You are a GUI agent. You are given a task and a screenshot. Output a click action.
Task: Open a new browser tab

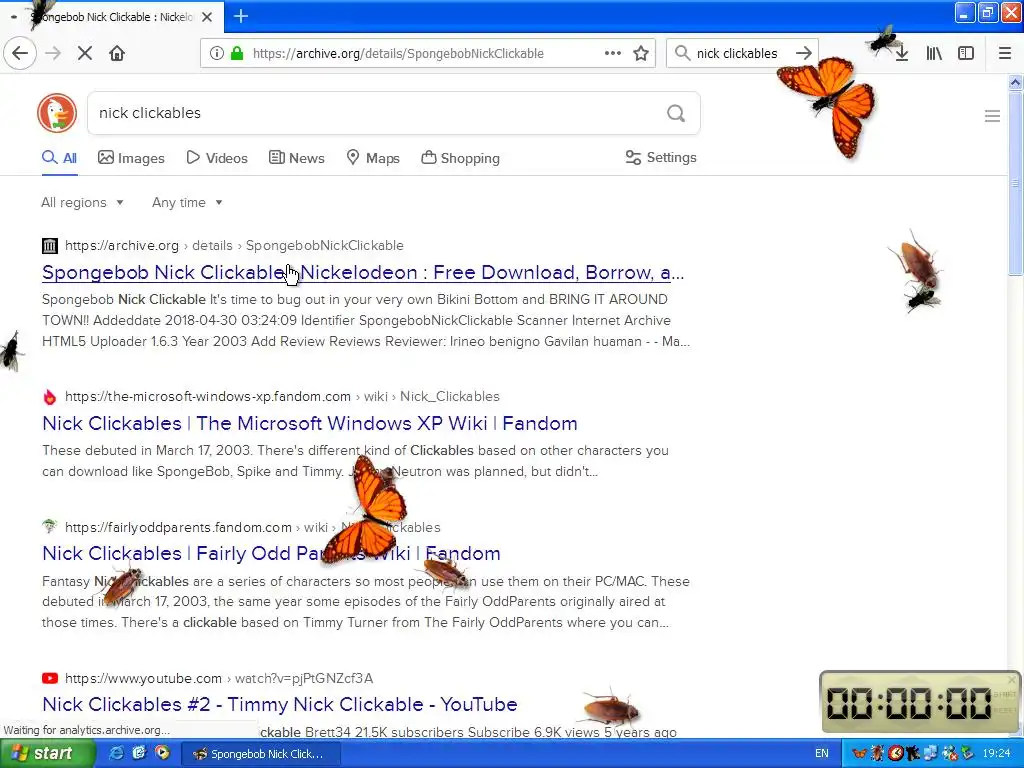coord(240,16)
